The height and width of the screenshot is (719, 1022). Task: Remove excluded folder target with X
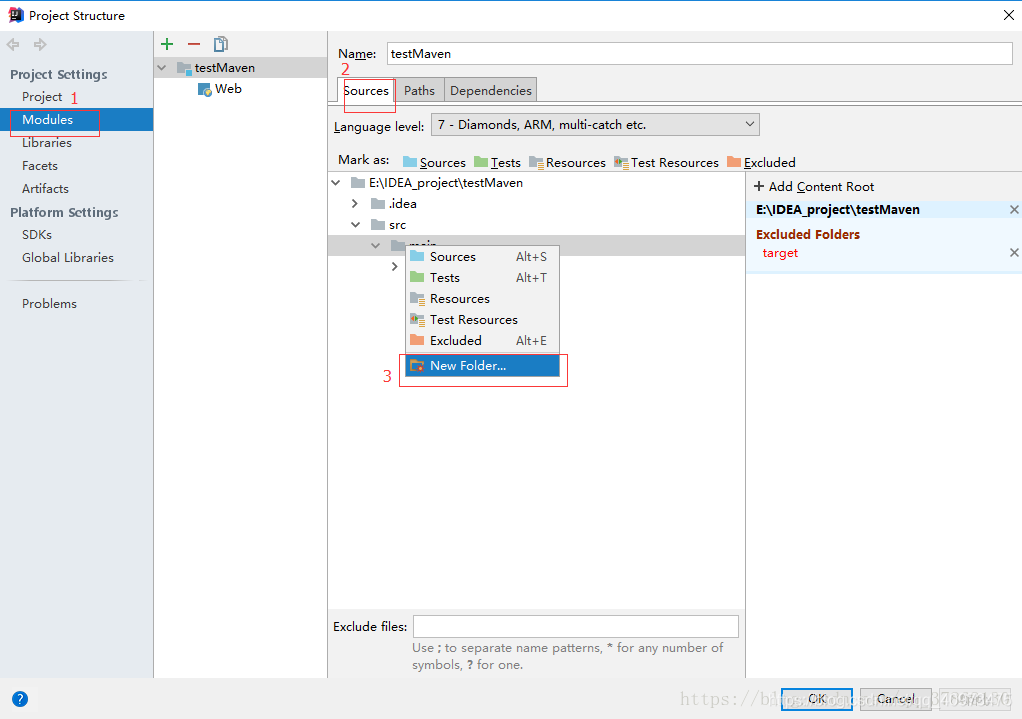[1014, 252]
